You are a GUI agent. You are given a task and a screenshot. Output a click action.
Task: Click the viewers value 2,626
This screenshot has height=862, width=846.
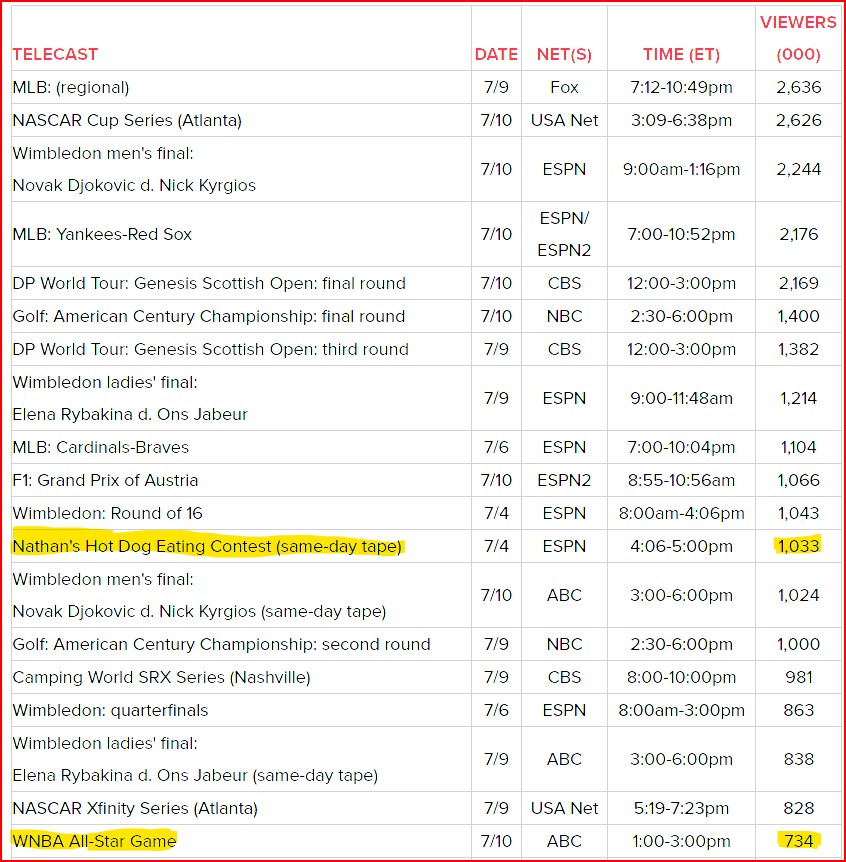[x=798, y=120]
